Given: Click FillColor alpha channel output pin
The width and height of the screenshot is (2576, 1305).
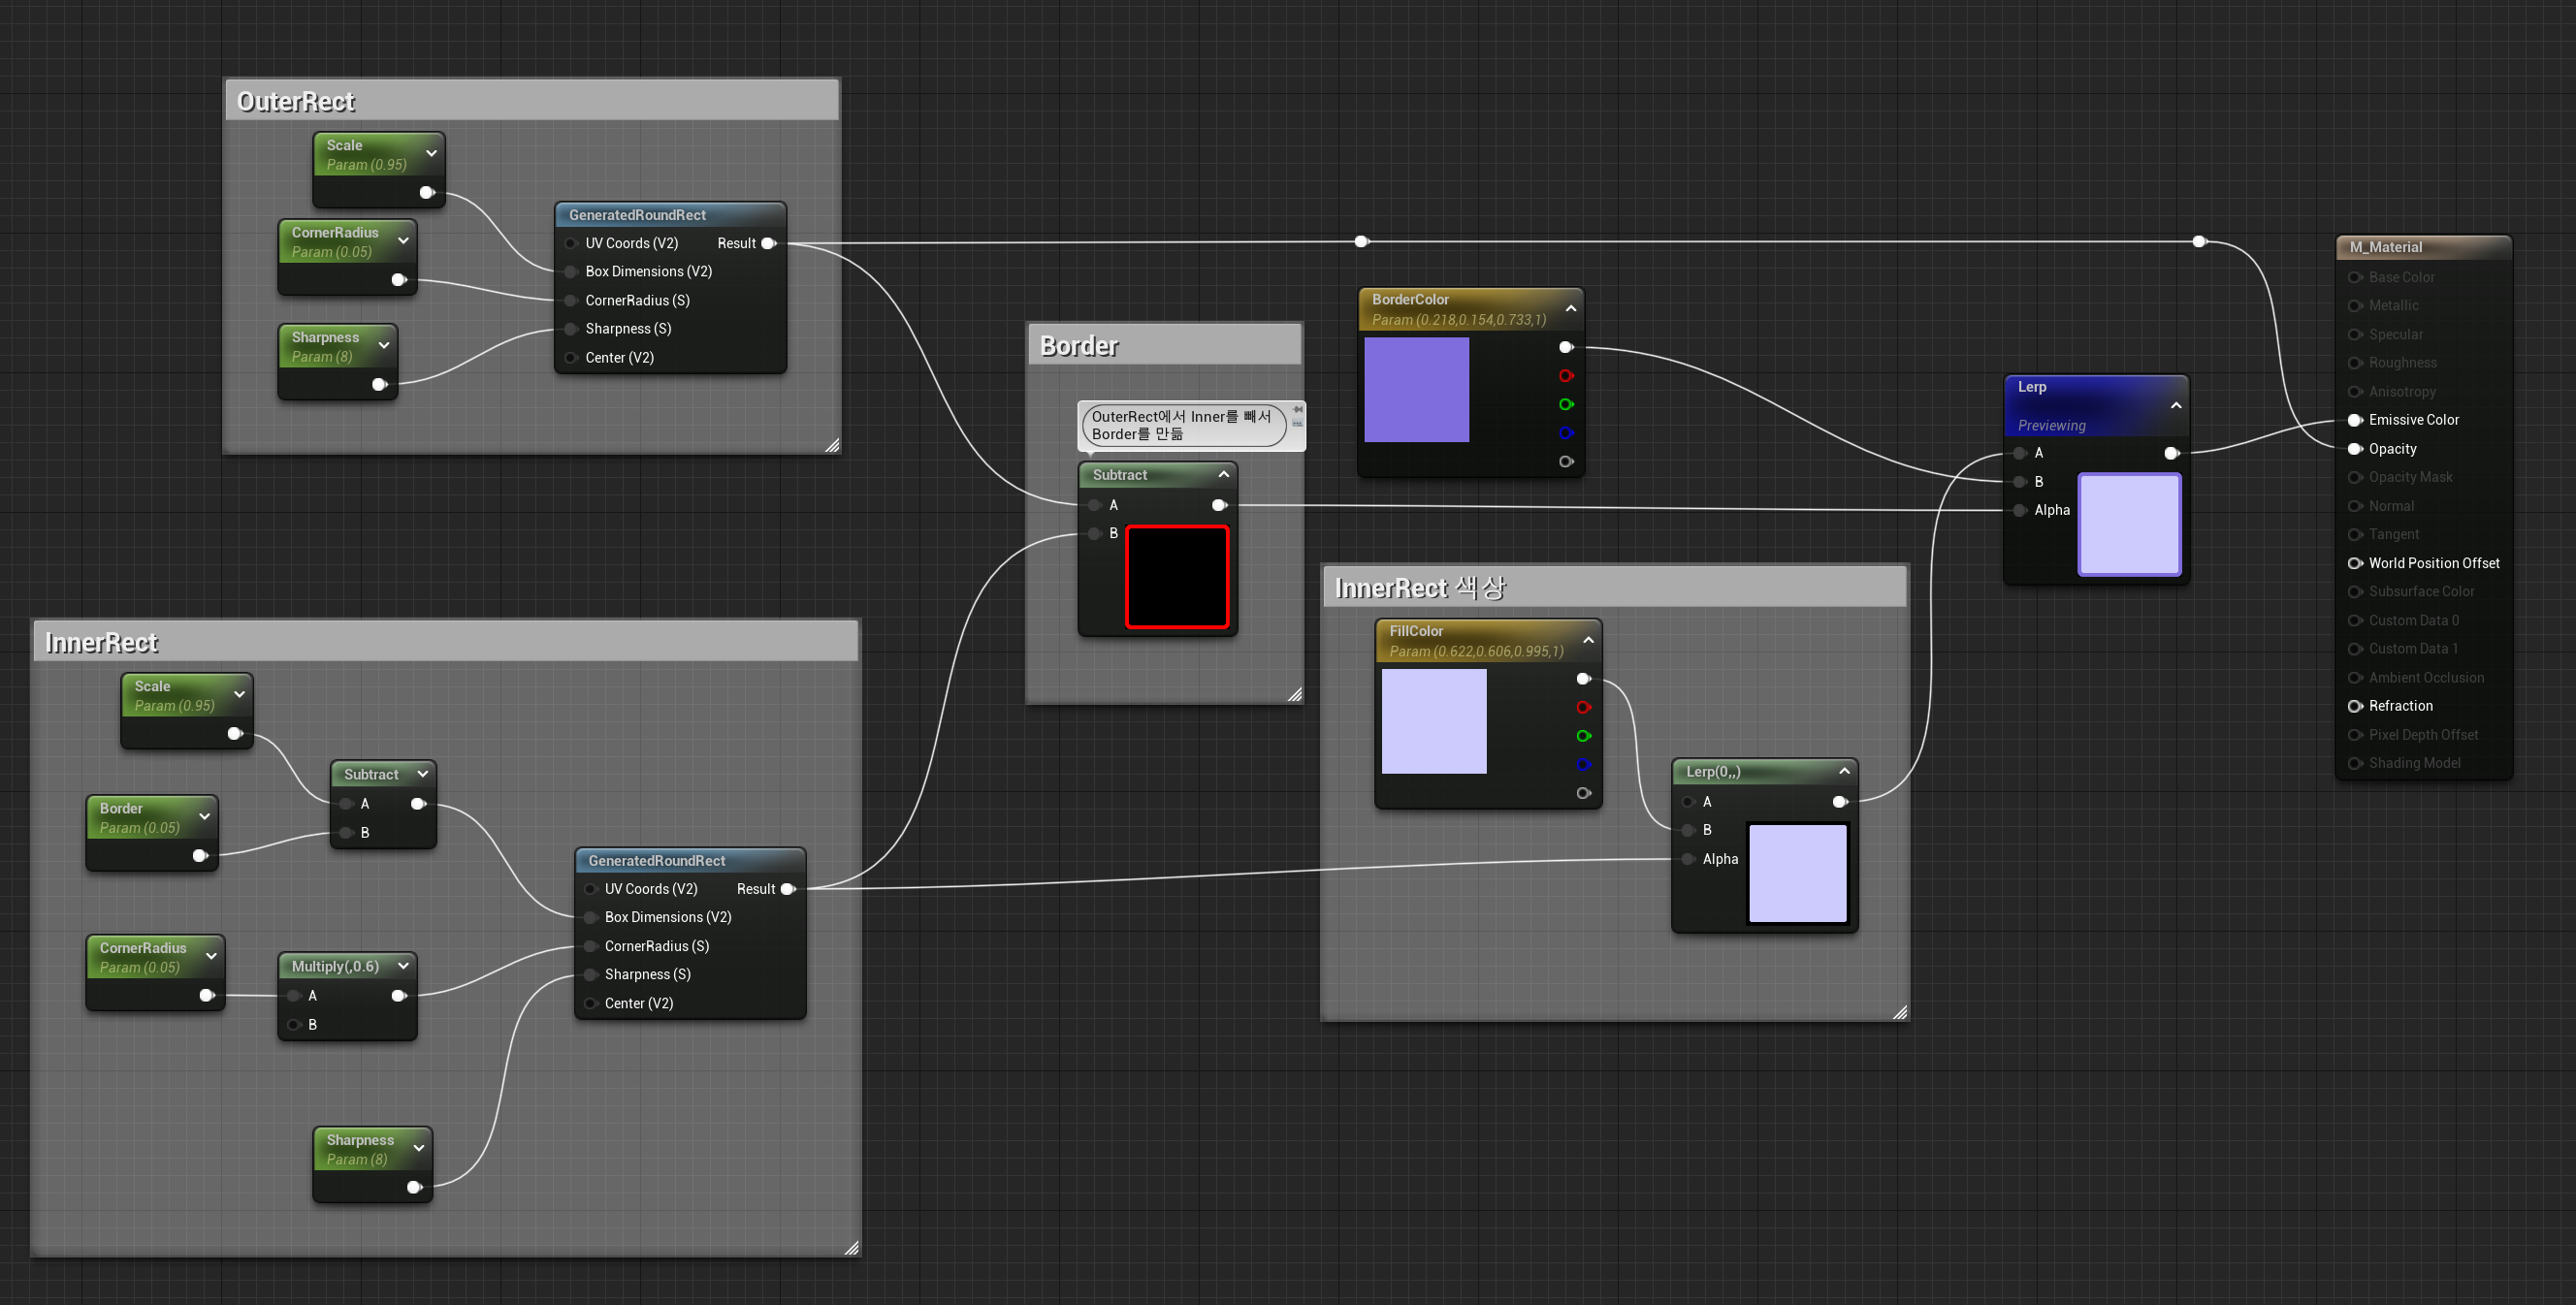Looking at the screenshot, I should [x=1583, y=793].
